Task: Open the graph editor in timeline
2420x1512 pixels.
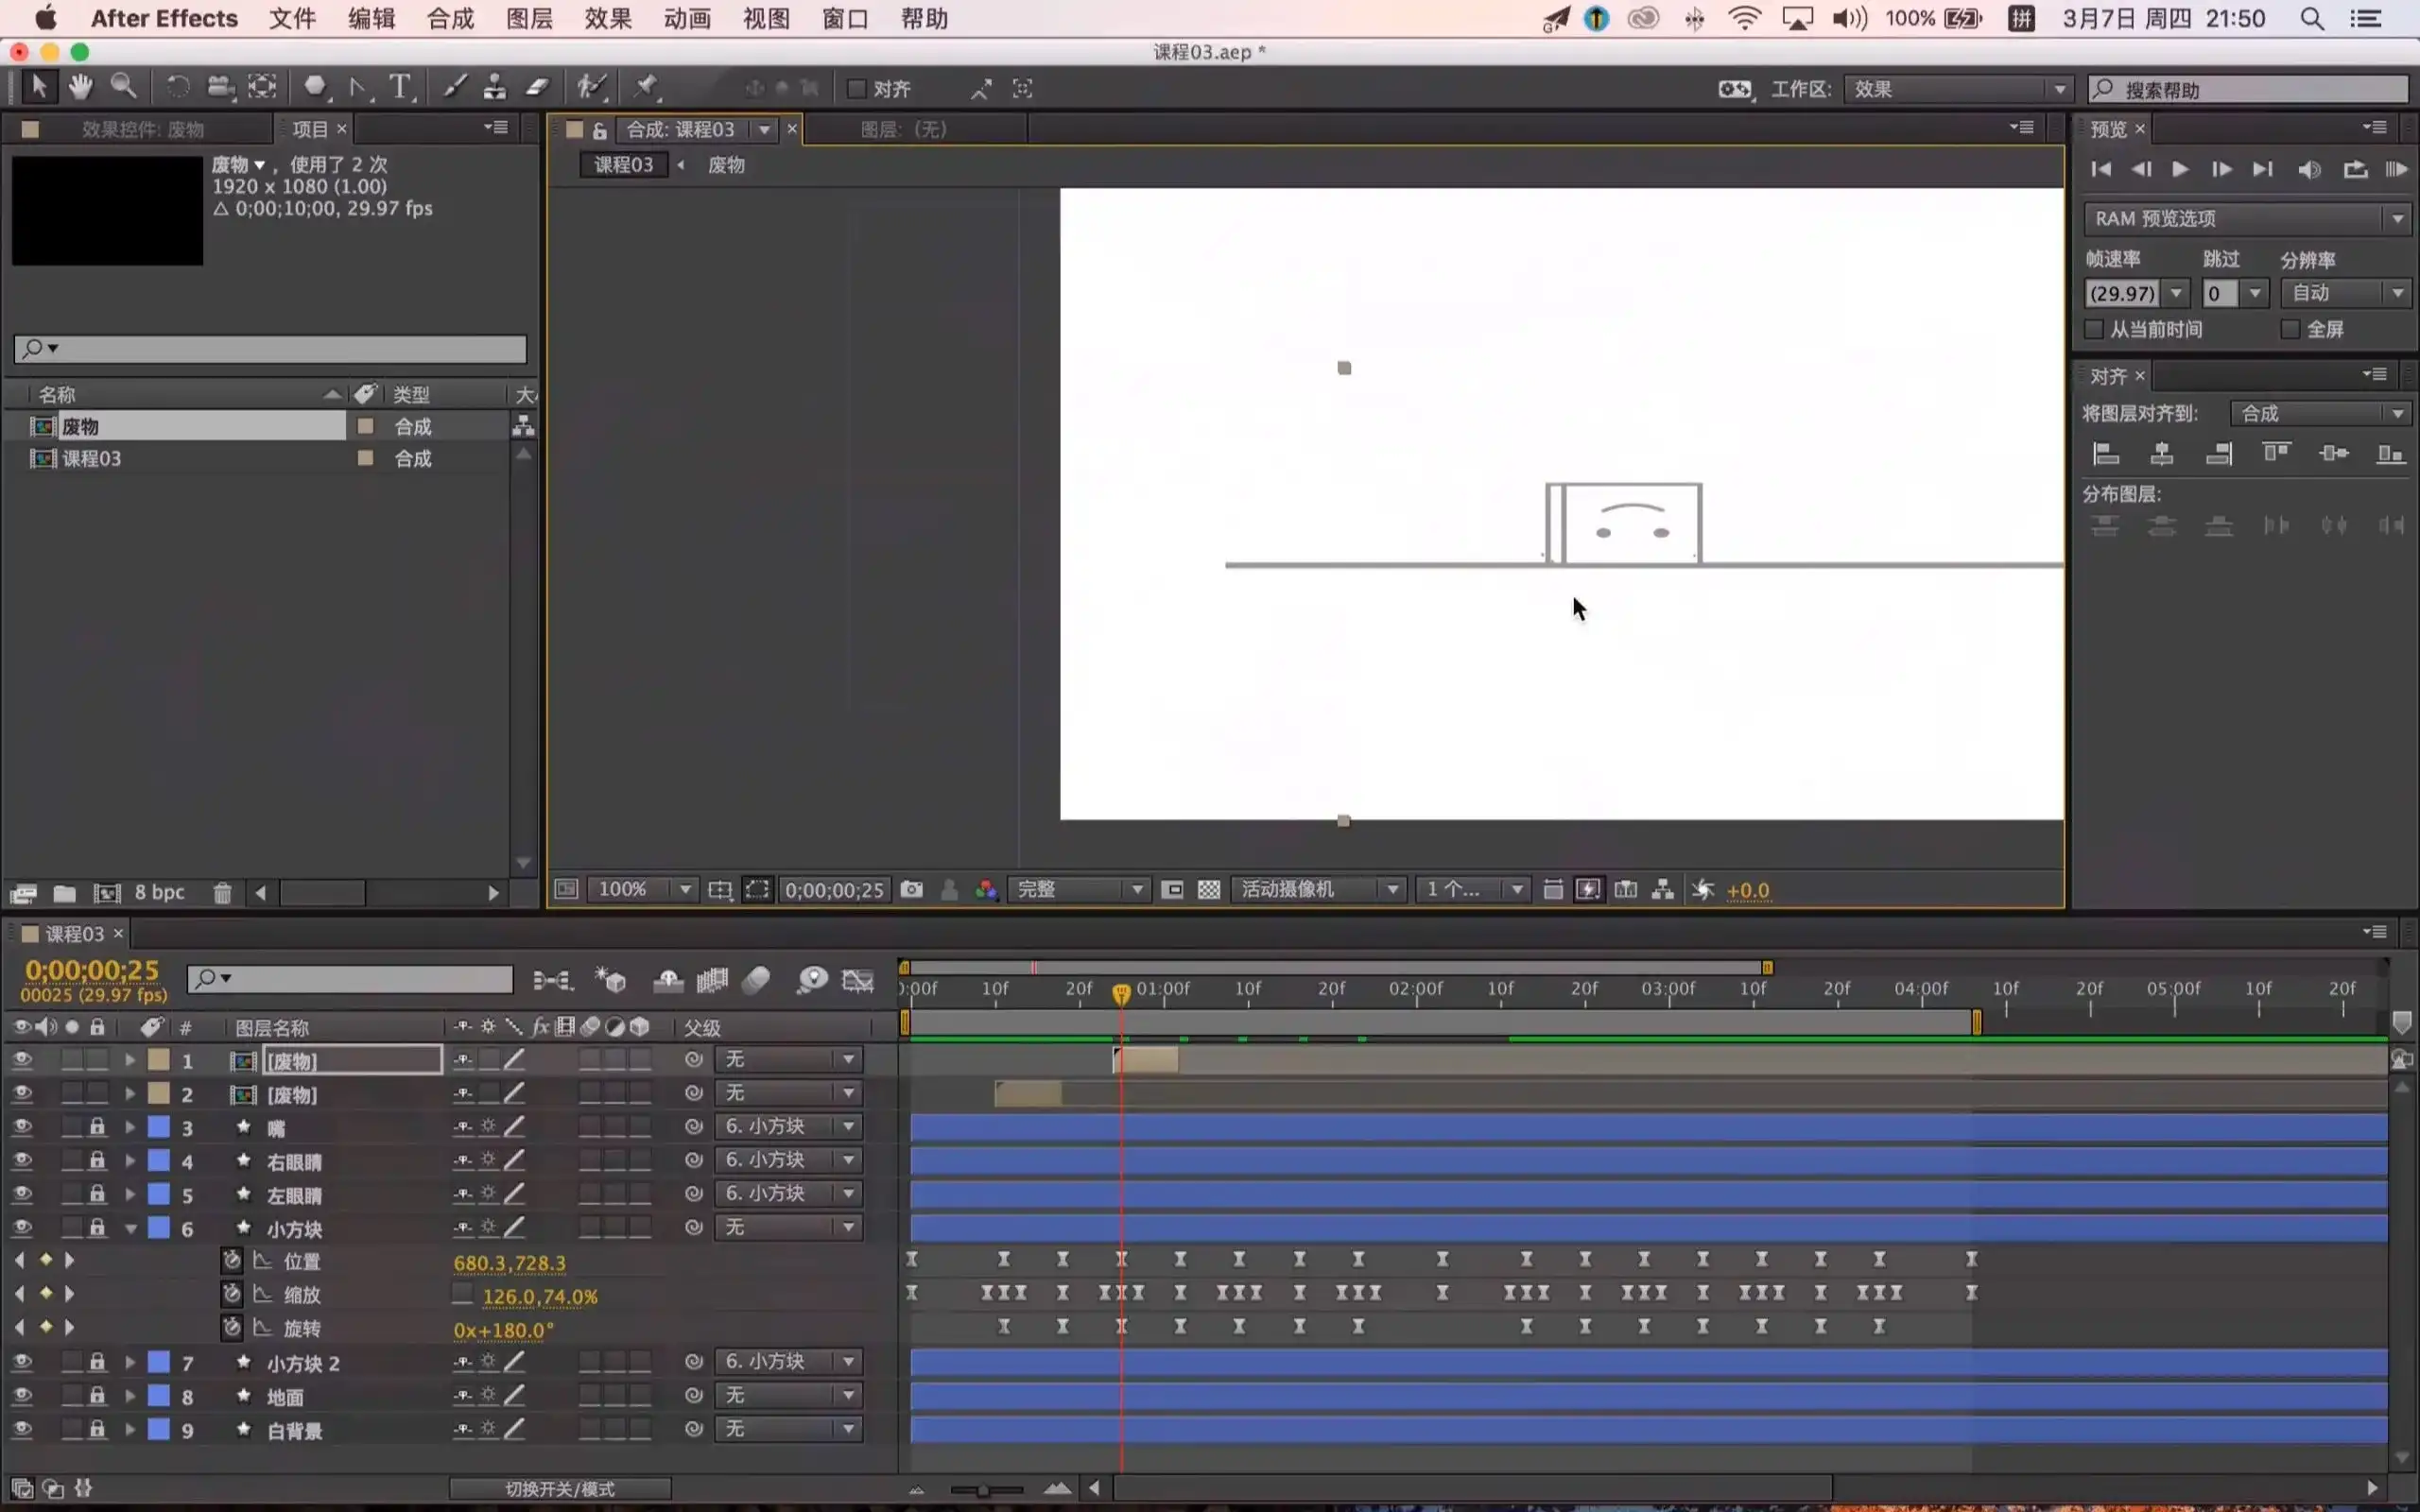Action: coord(858,980)
